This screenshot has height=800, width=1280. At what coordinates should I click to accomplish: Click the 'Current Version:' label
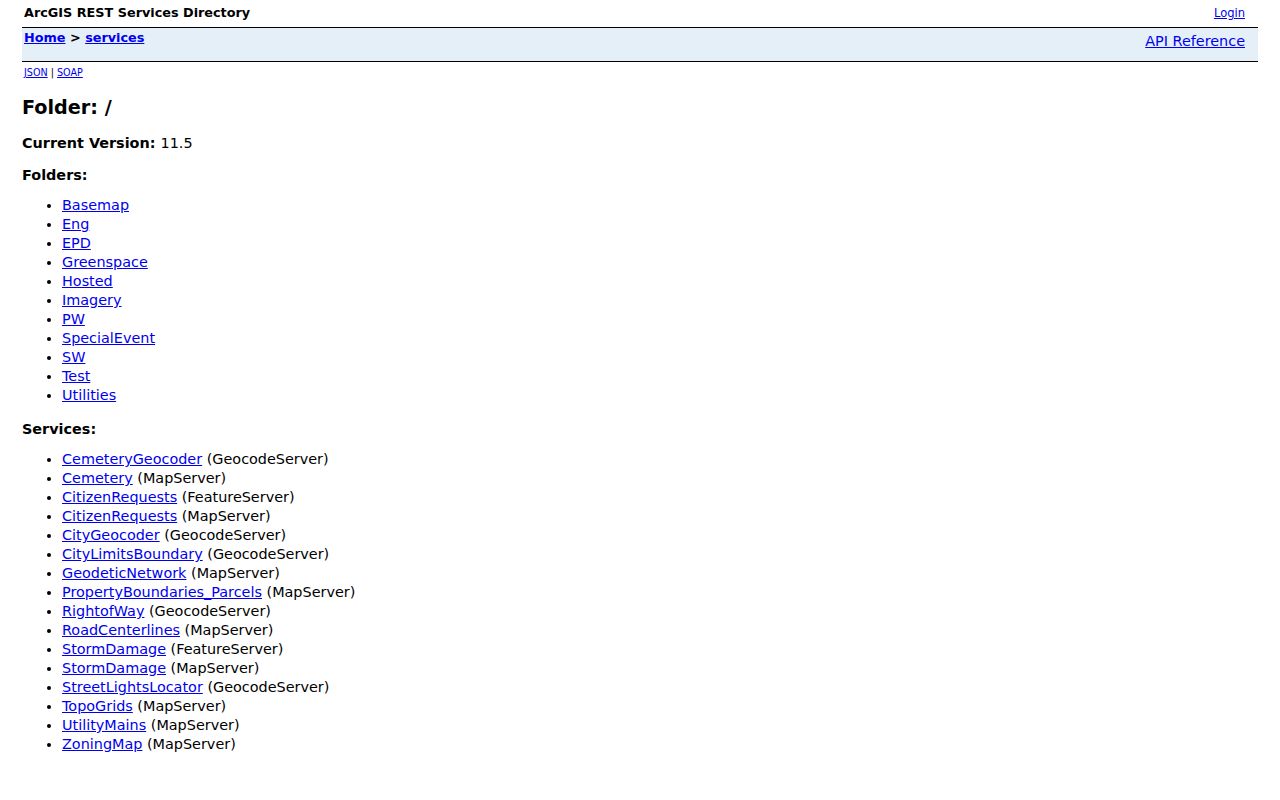[x=89, y=143]
